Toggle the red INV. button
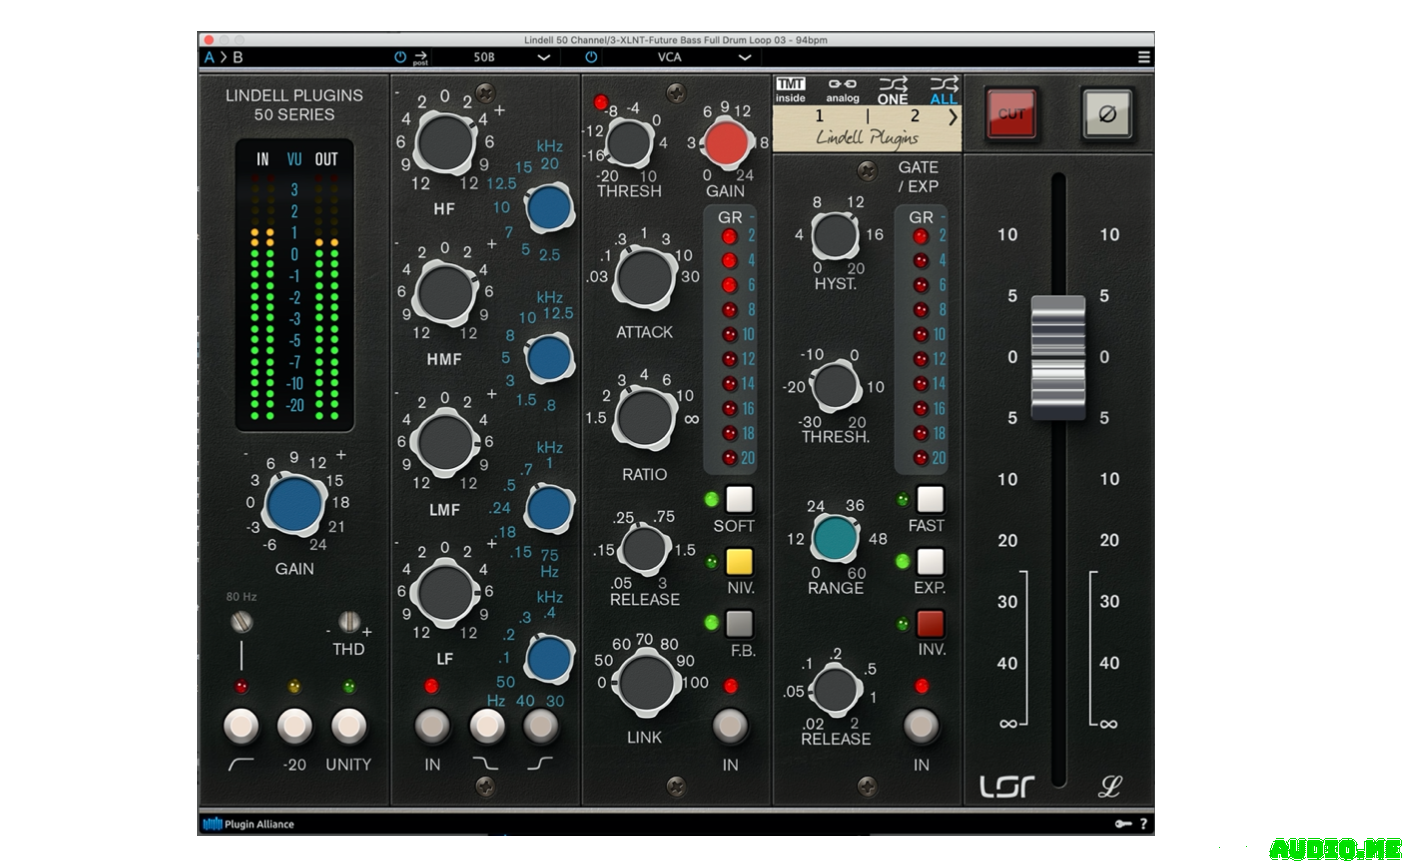The width and height of the screenshot is (1404, 862). pyautogui.click(x=930, y=623)
